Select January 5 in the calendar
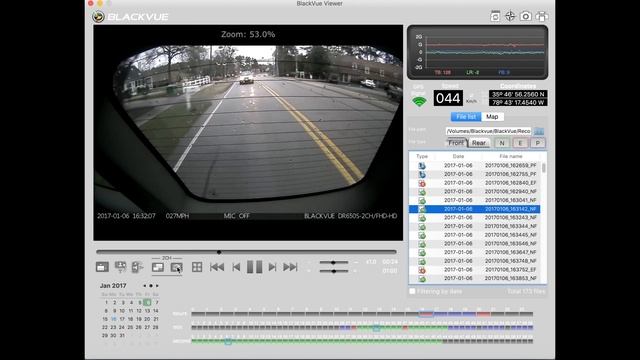640x360 pixels. pos(139,302)
